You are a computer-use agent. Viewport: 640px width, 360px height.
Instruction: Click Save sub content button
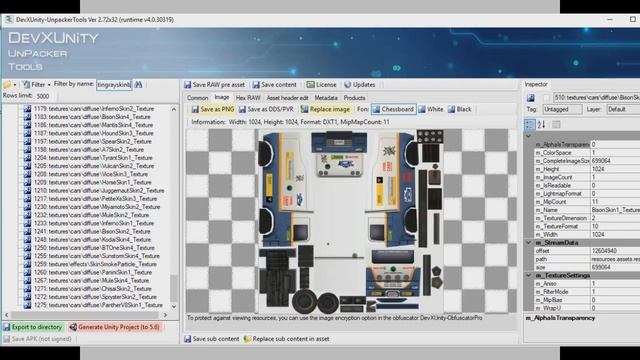211,339
